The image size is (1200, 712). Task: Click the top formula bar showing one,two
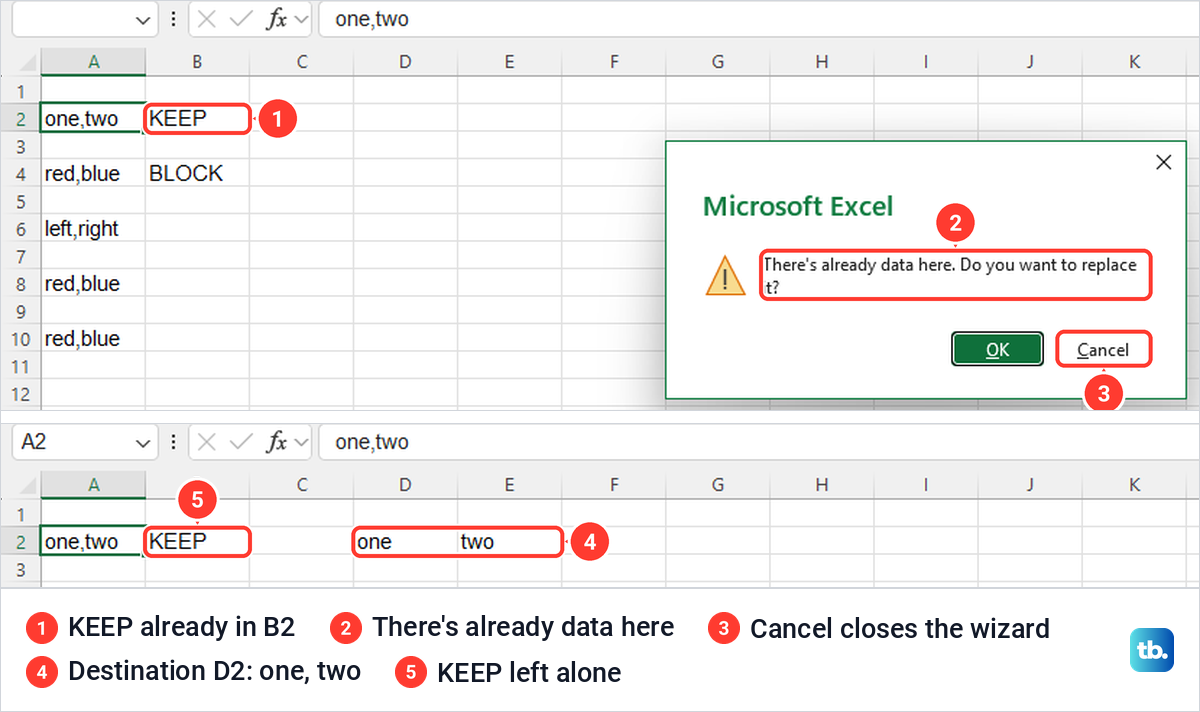[758, 19]
